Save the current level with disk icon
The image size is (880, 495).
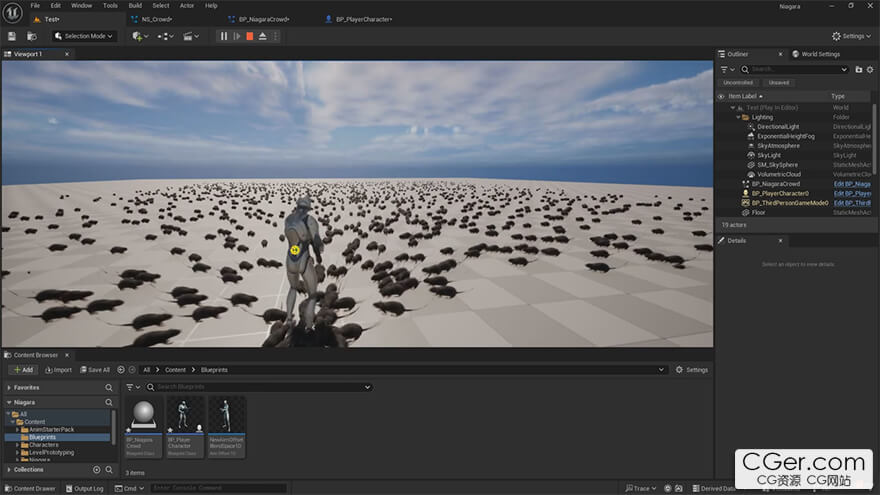tap(12, 36)
